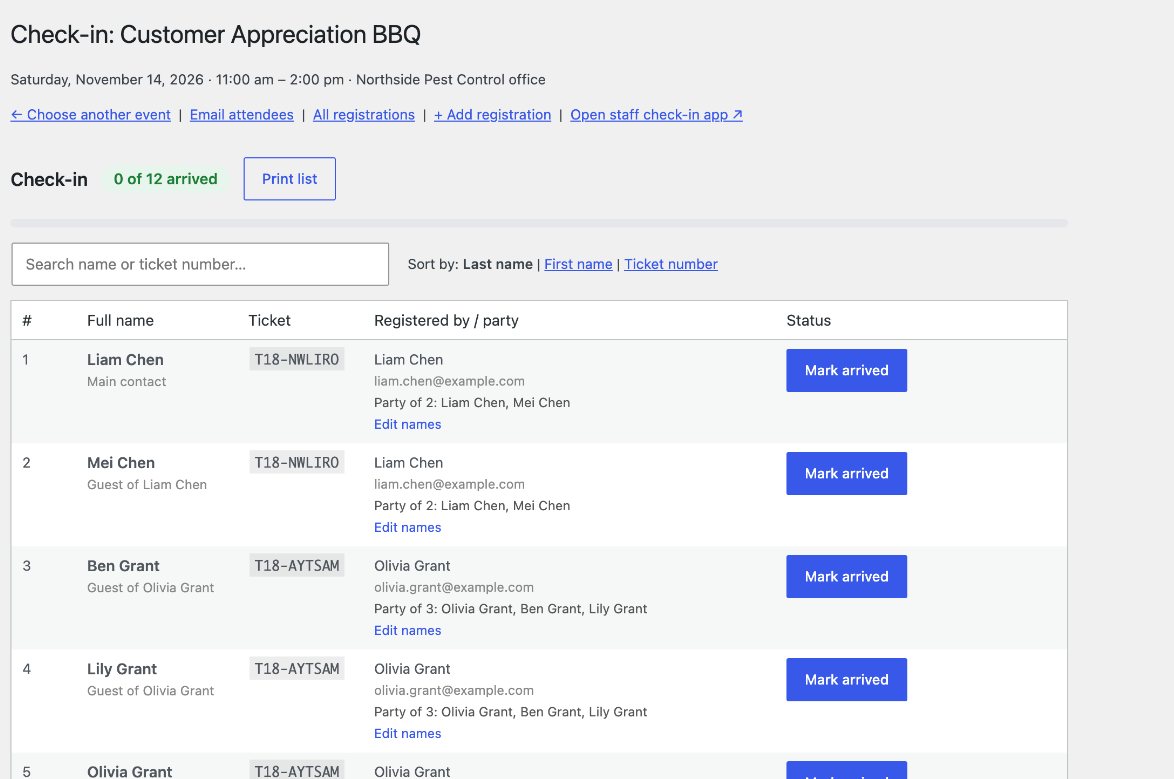The width and height of the screenshot is (1174, 779).
Task: Mark Lily Grant as arrived
Action: coord(847,679)
